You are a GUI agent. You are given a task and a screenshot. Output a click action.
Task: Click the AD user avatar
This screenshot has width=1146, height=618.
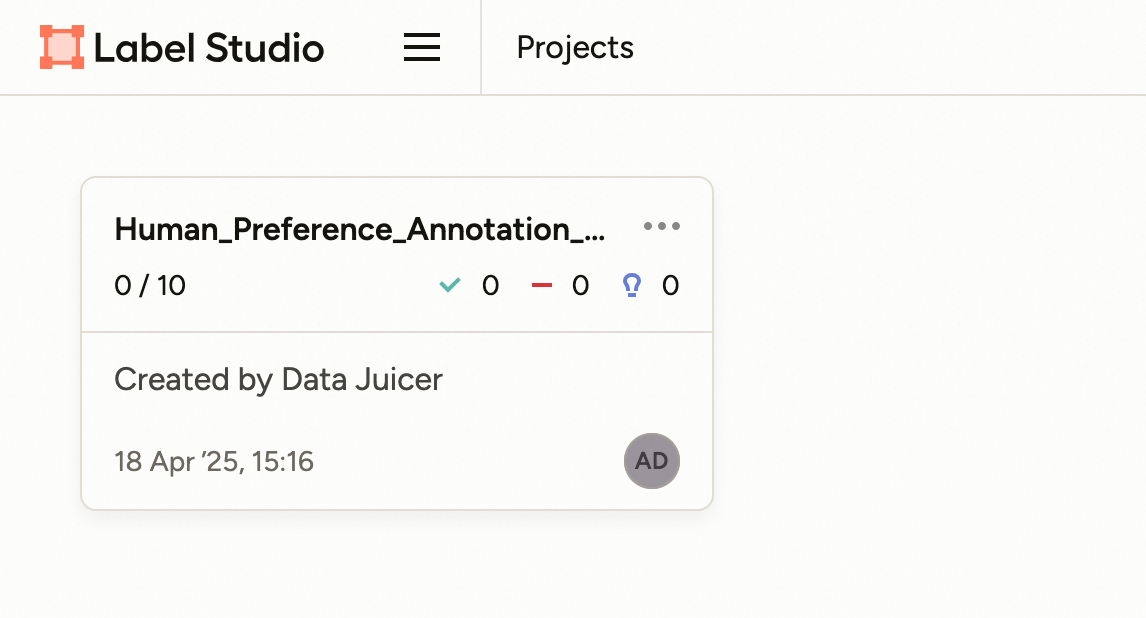[x=652, y=461]
